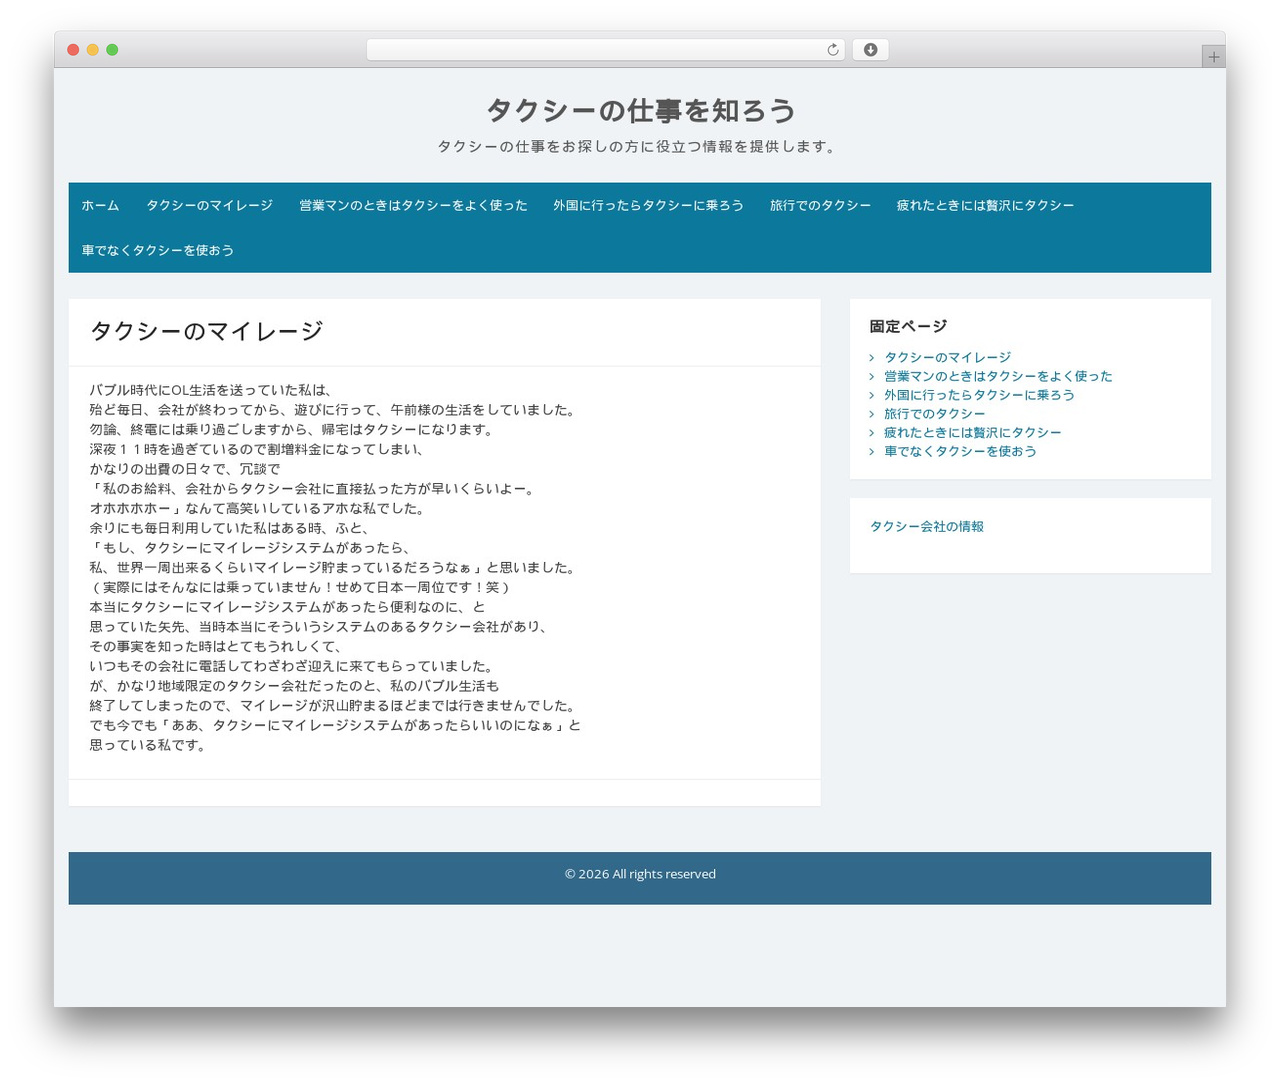
Task: Click sidebar link 車でなくタクシーを使おう
Action: [x=960, y=451]
